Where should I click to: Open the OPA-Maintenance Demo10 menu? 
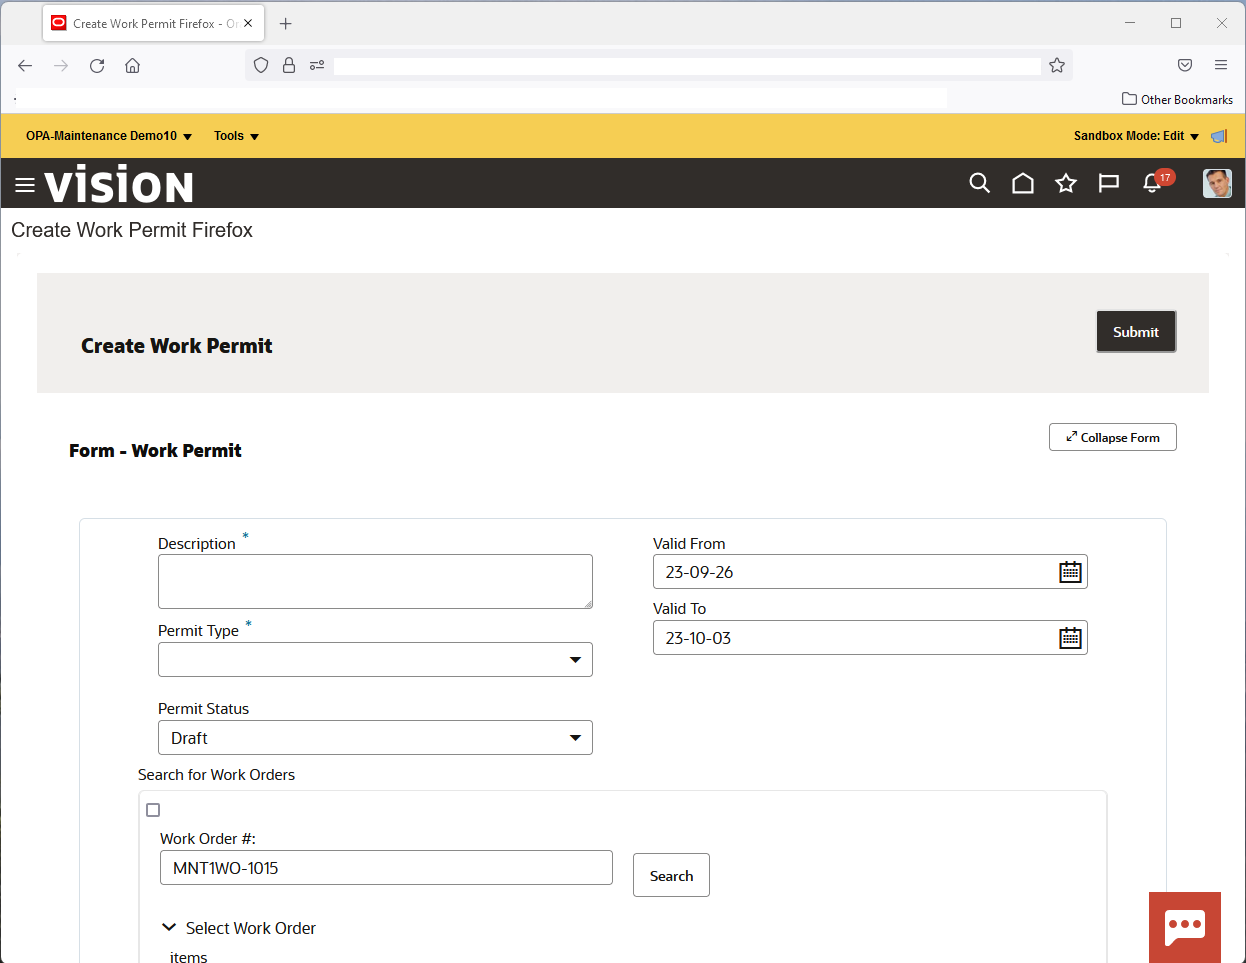[x=108, y=136]
